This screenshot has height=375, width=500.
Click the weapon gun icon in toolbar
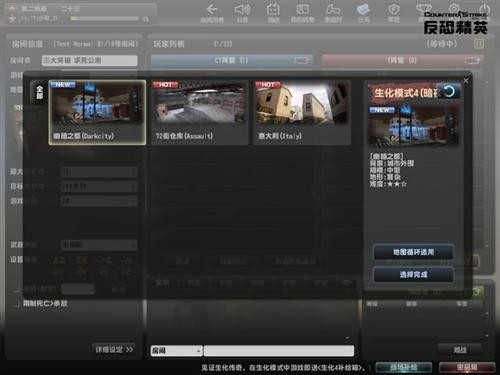click(333, 10)
